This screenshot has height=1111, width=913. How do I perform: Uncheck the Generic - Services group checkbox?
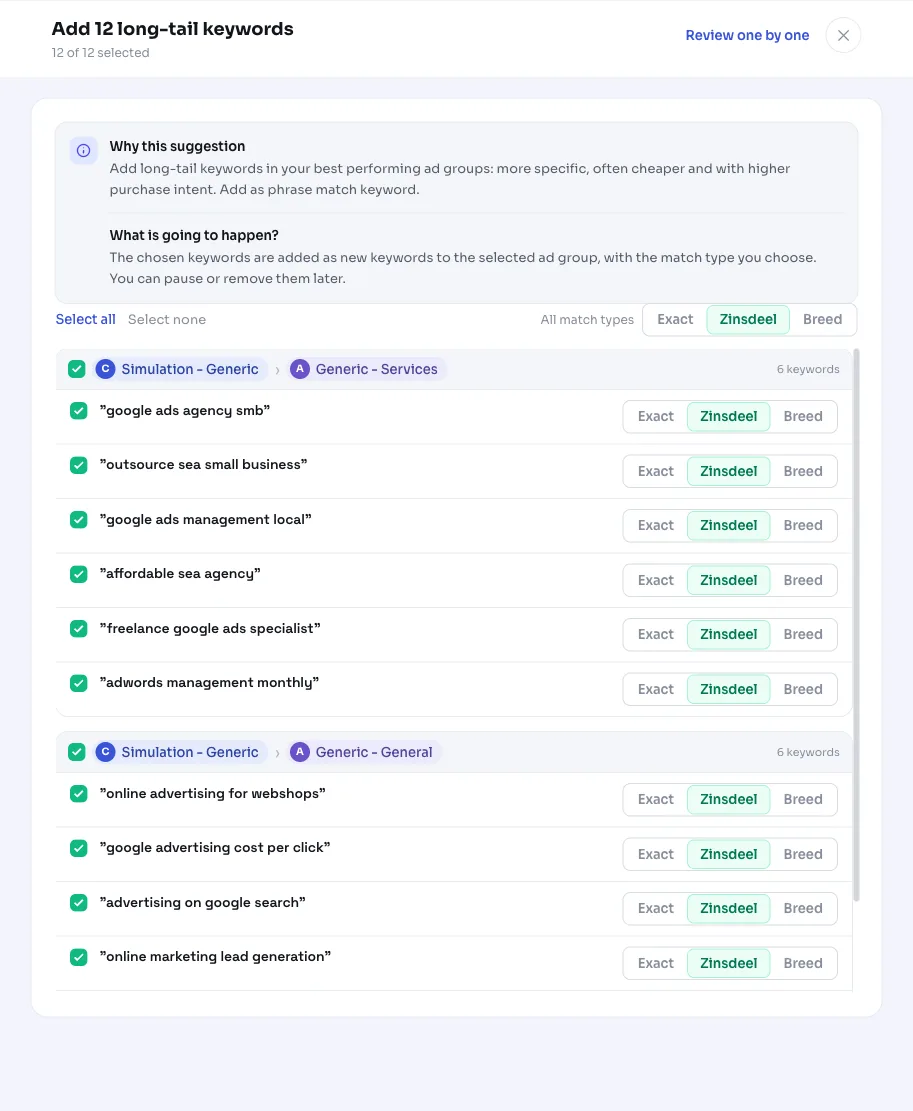click(76, 369)
